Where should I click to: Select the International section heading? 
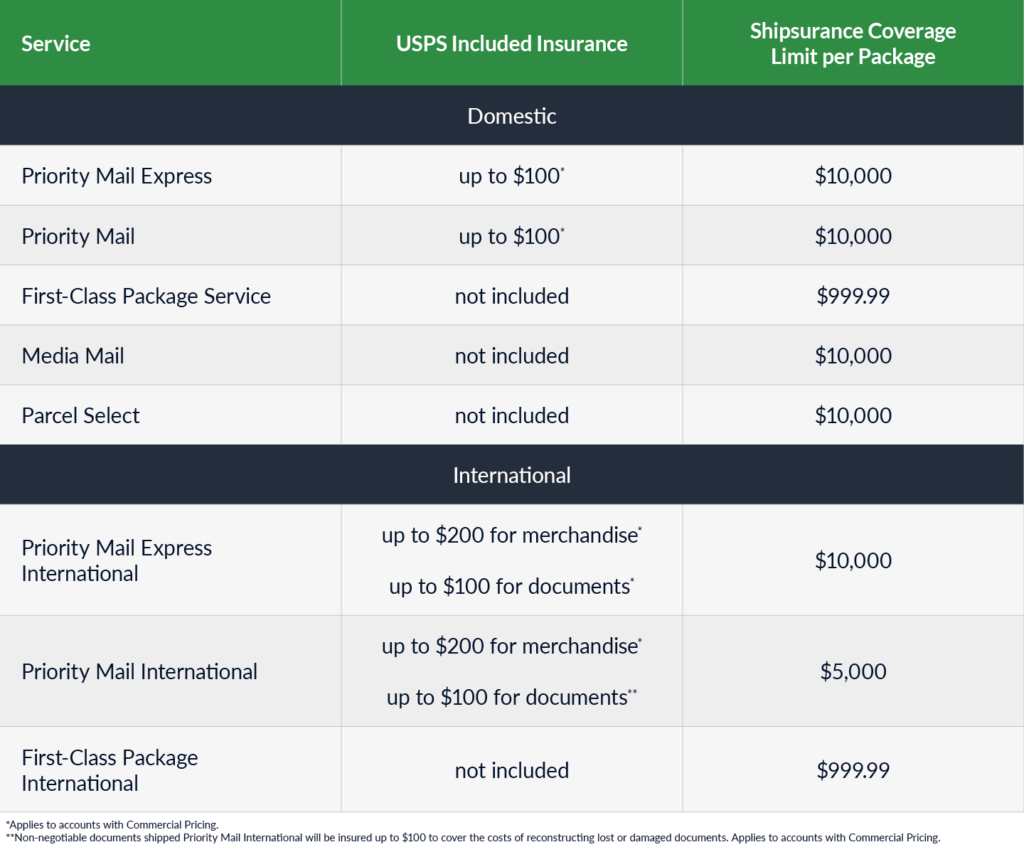click(x=511, y=475)
